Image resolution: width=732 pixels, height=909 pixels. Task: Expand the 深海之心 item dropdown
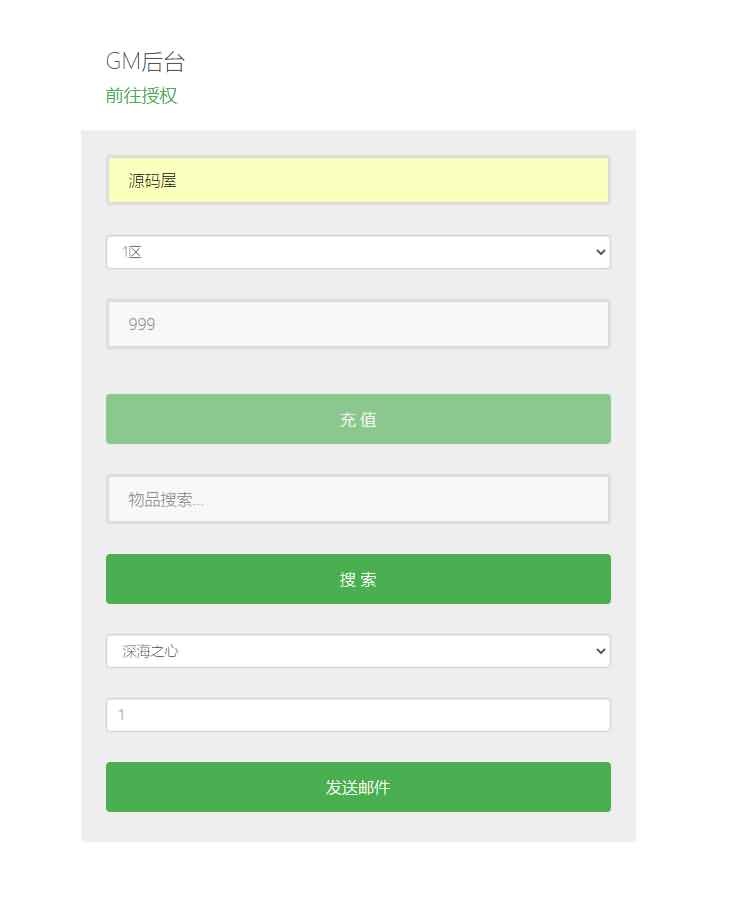(358, 651)
